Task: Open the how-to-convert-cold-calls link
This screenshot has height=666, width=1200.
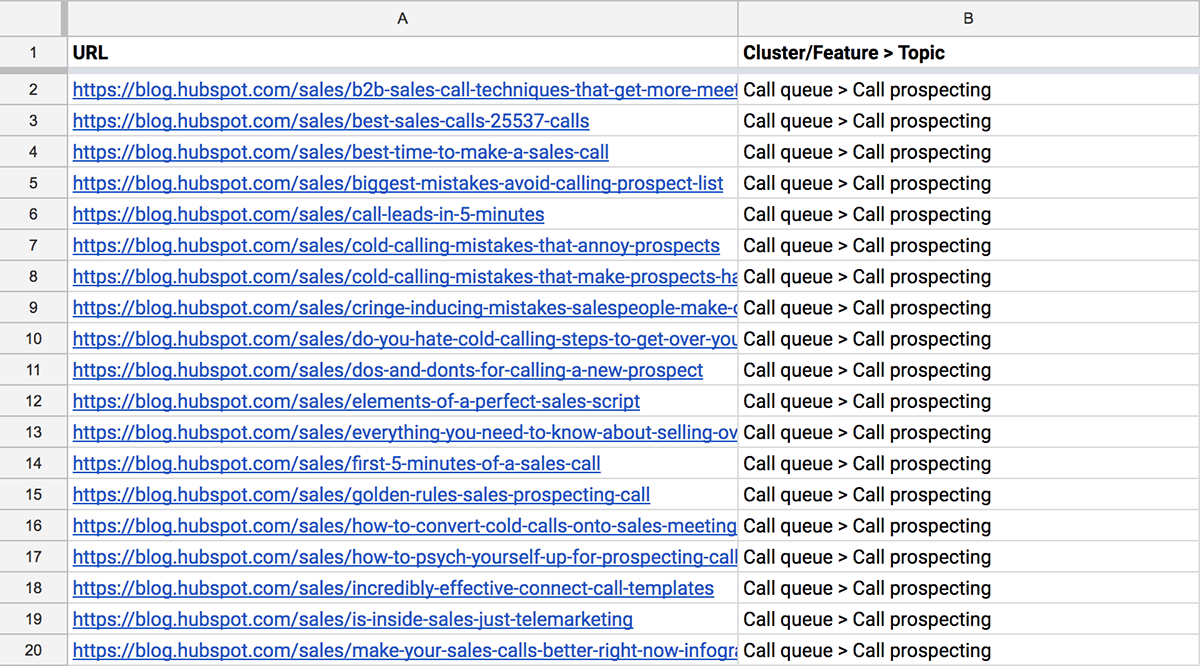Action: [x=405, y=526]
